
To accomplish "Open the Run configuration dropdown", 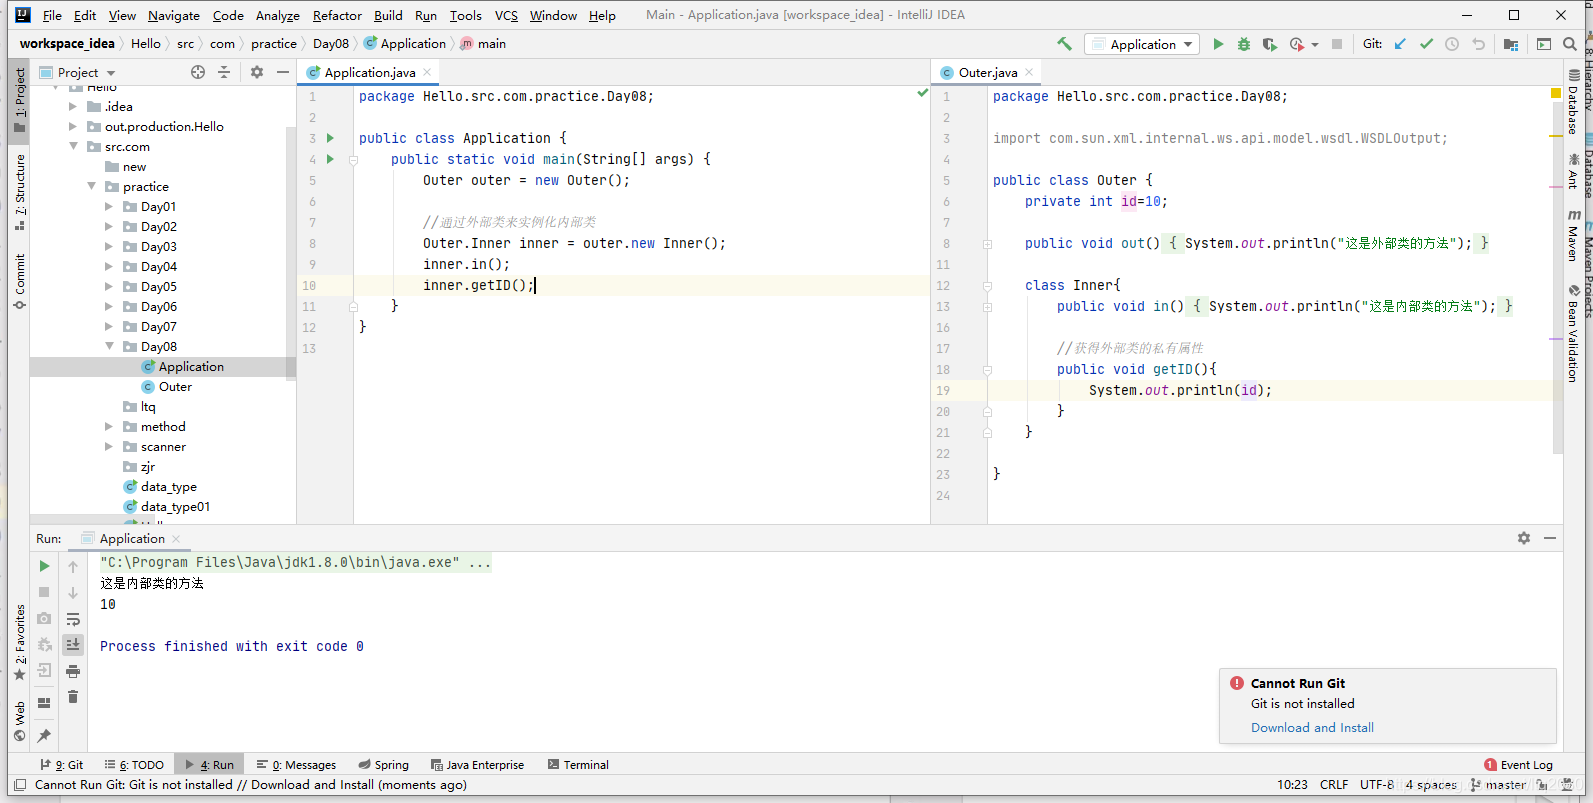I will pos(1142,44).
